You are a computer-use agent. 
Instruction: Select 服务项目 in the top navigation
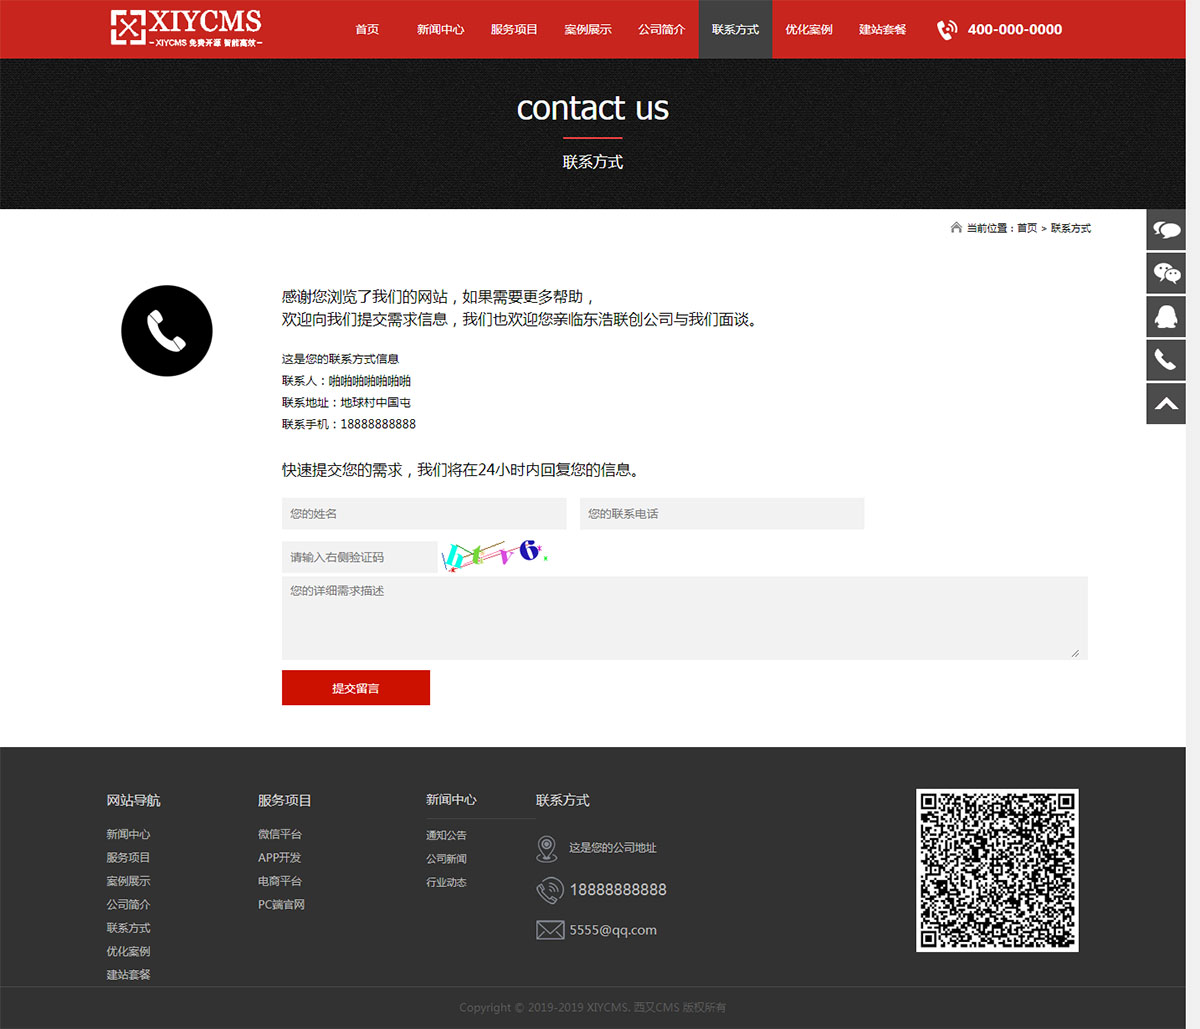[x=514, y=29]
